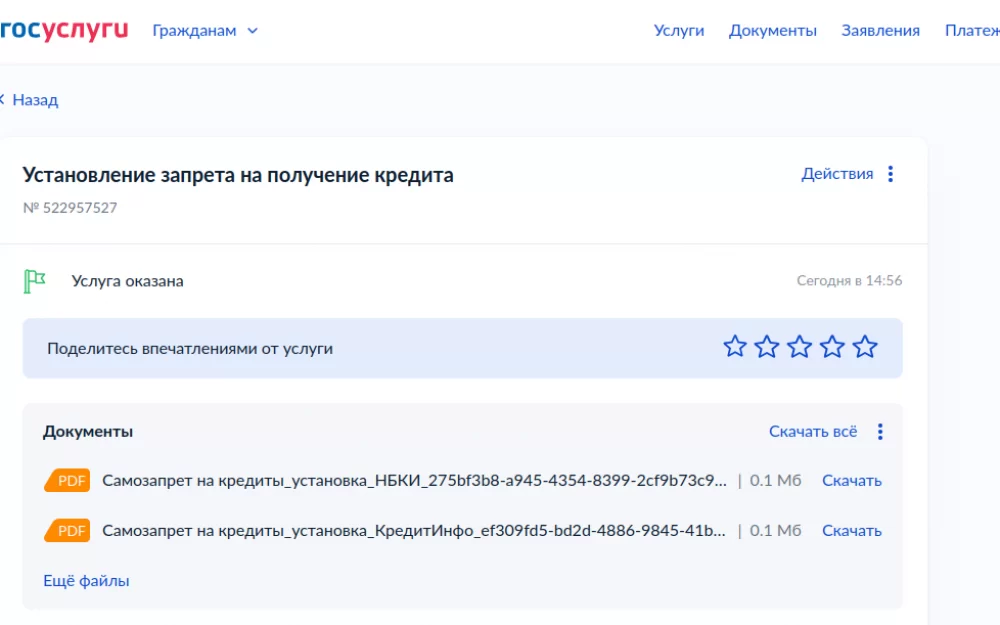The height and width of the screenshot is (625, 1000).
Task: Select Платежи in the top navigation
Action: [x=972, y=30]
